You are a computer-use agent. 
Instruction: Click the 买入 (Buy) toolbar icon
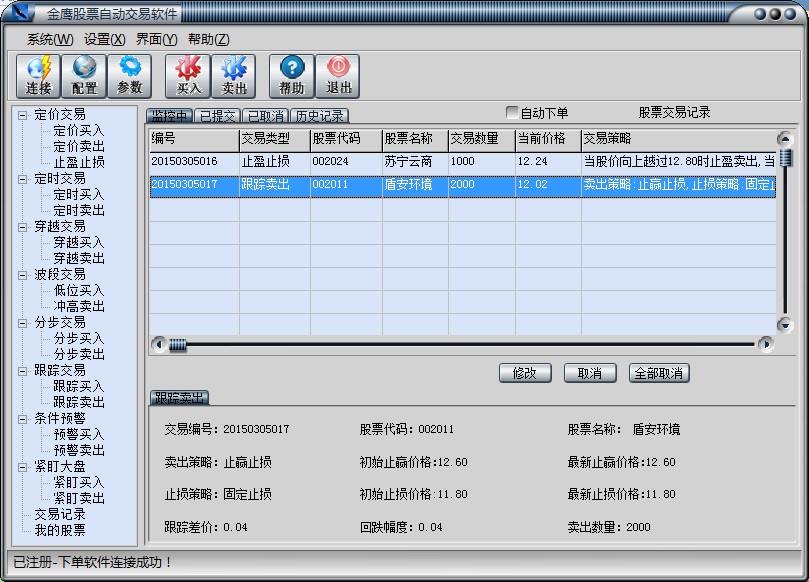[x=188, y=75]
